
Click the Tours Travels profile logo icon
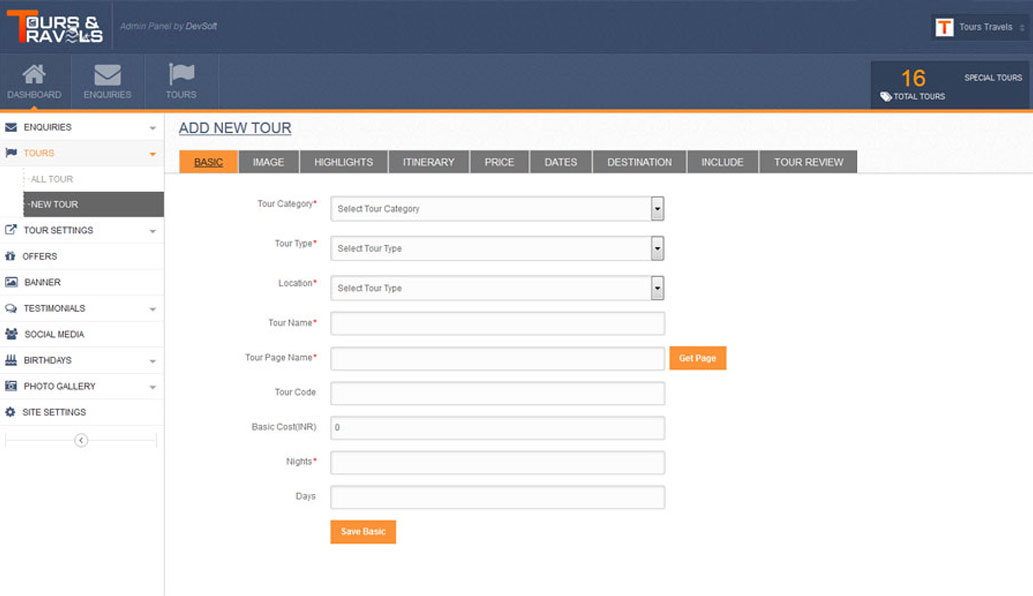pyautogui.click(x=943, y=28)
